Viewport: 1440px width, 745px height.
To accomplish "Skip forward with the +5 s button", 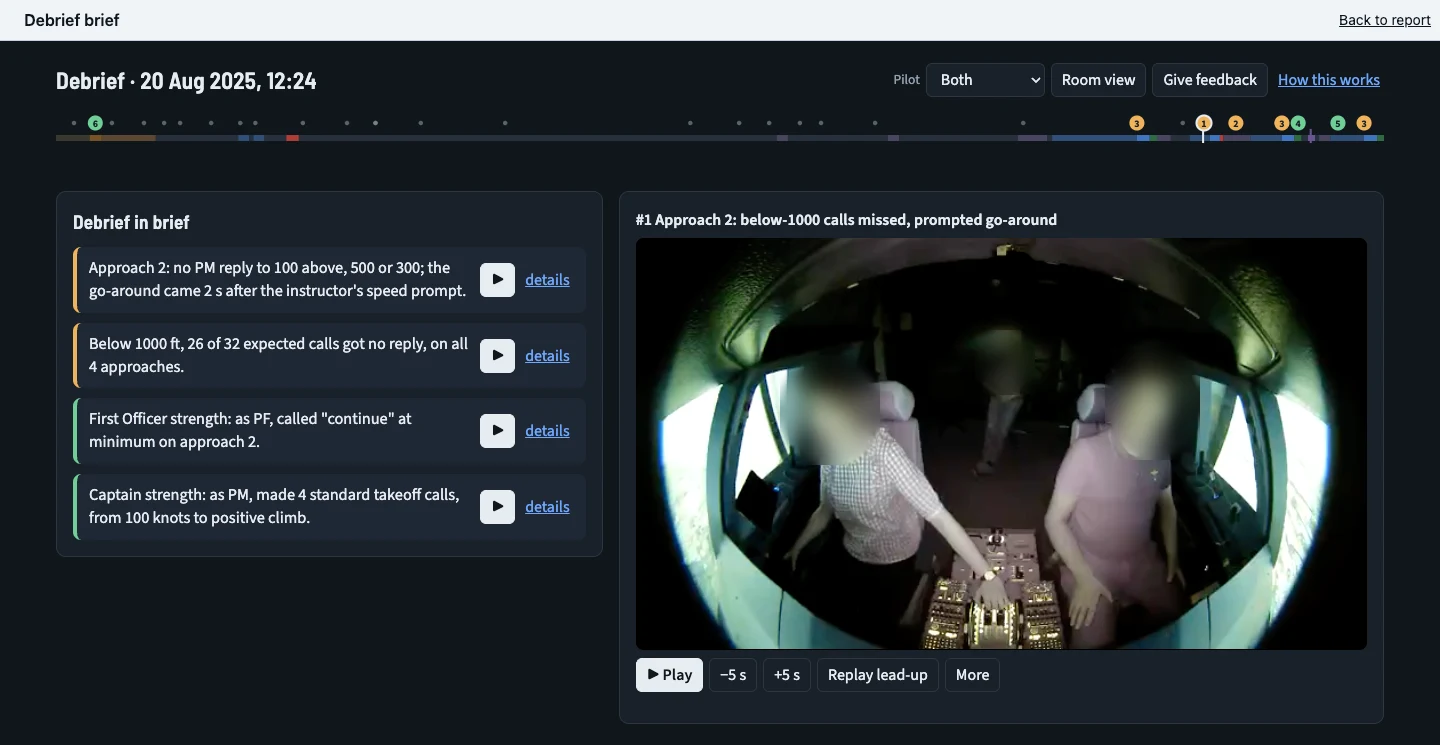I will click(x=787, y=675).
